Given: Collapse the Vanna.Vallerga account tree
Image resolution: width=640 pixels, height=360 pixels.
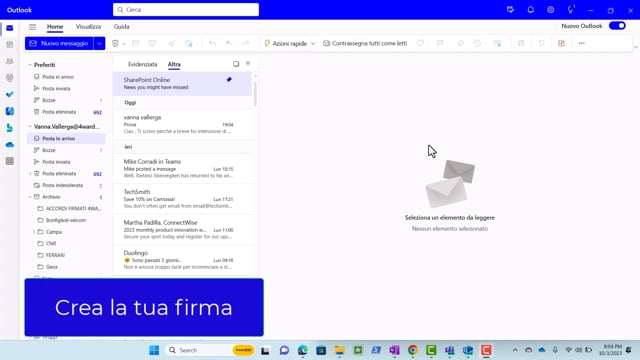Looking at the screenshot, I should tap(30, 127).
